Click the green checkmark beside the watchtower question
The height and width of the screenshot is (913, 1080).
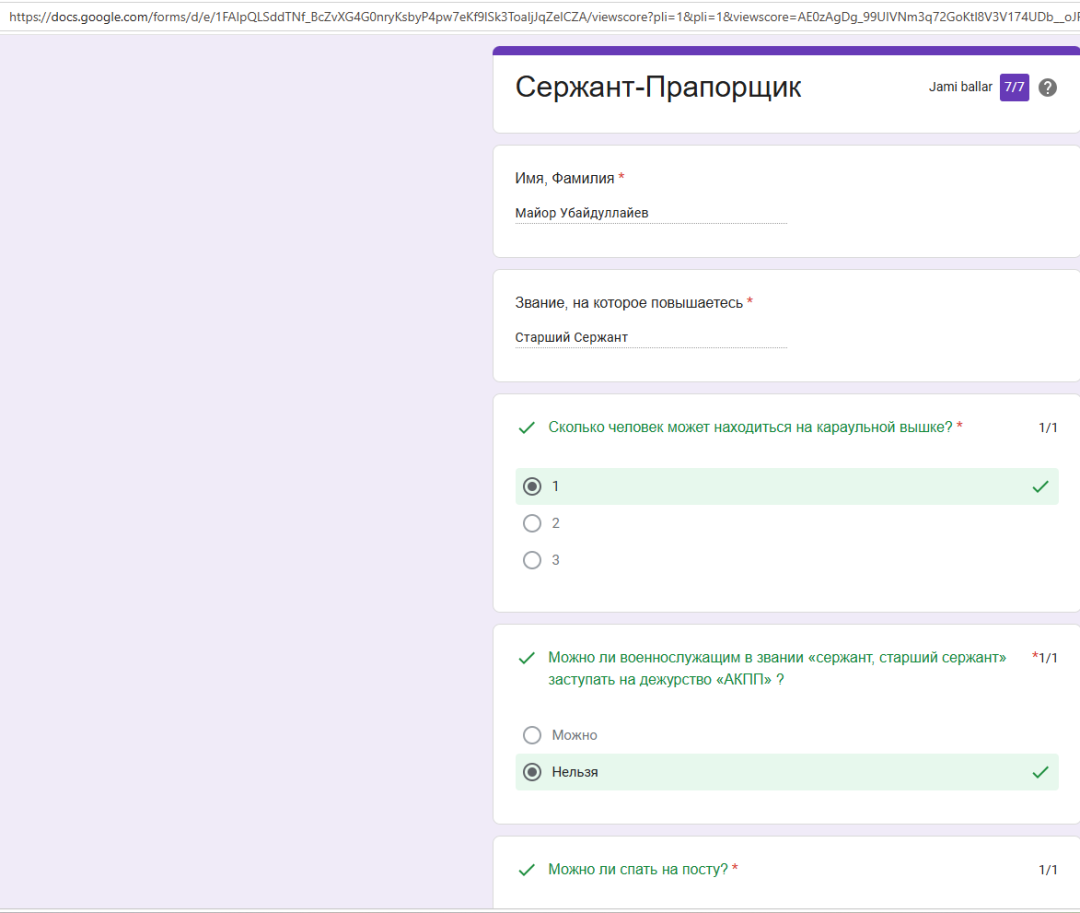526,426
